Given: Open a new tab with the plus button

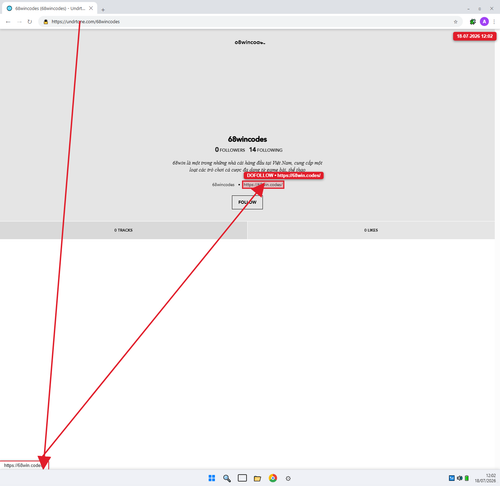Looking at the screenshot, I should point(103,10).
